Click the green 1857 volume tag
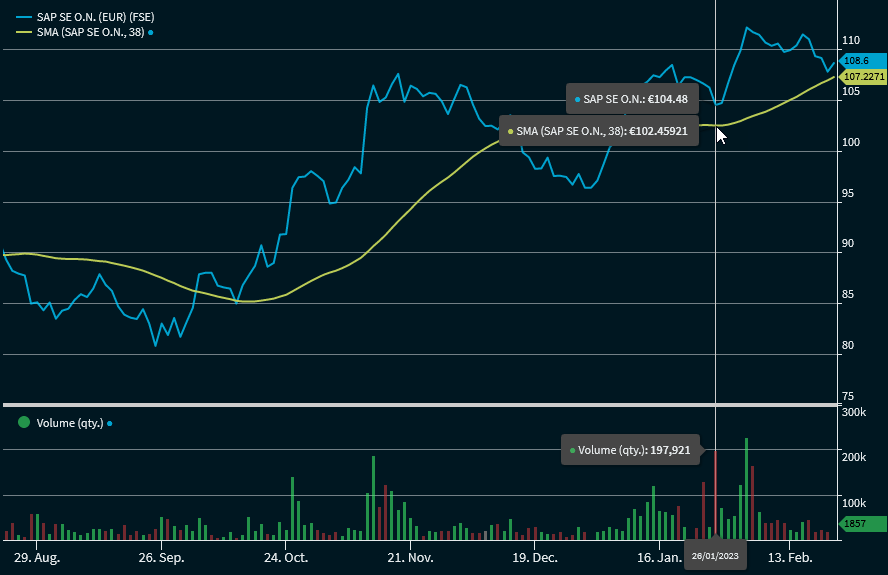This screenshot has width=888, height=575. point(858,523)
